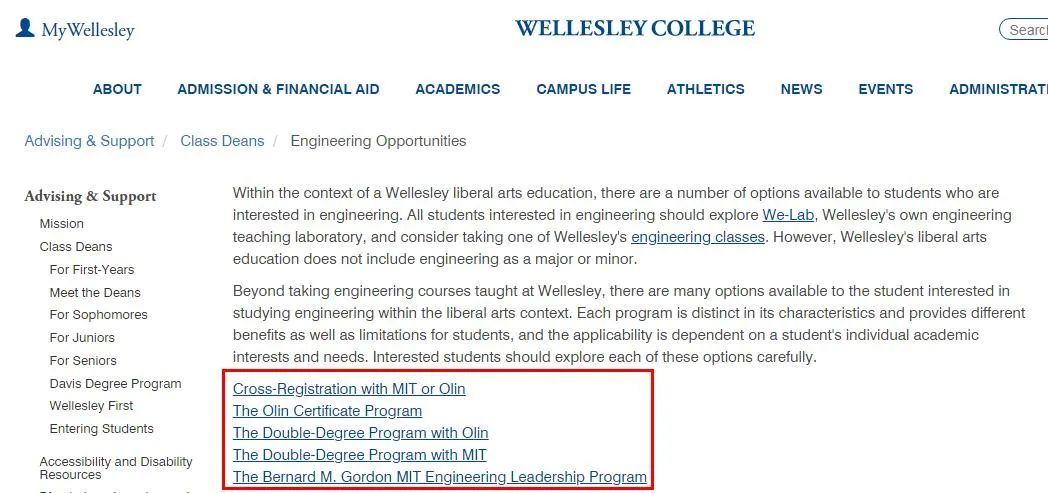Viewport: 1048px width, 493px height.
Task: Open the Athletics menu item
Action: pos(705,89)
